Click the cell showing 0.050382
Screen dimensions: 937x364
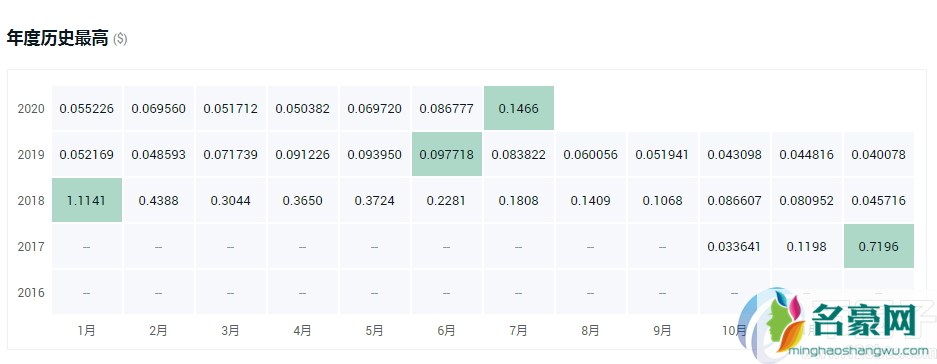[x=302, y=108]
